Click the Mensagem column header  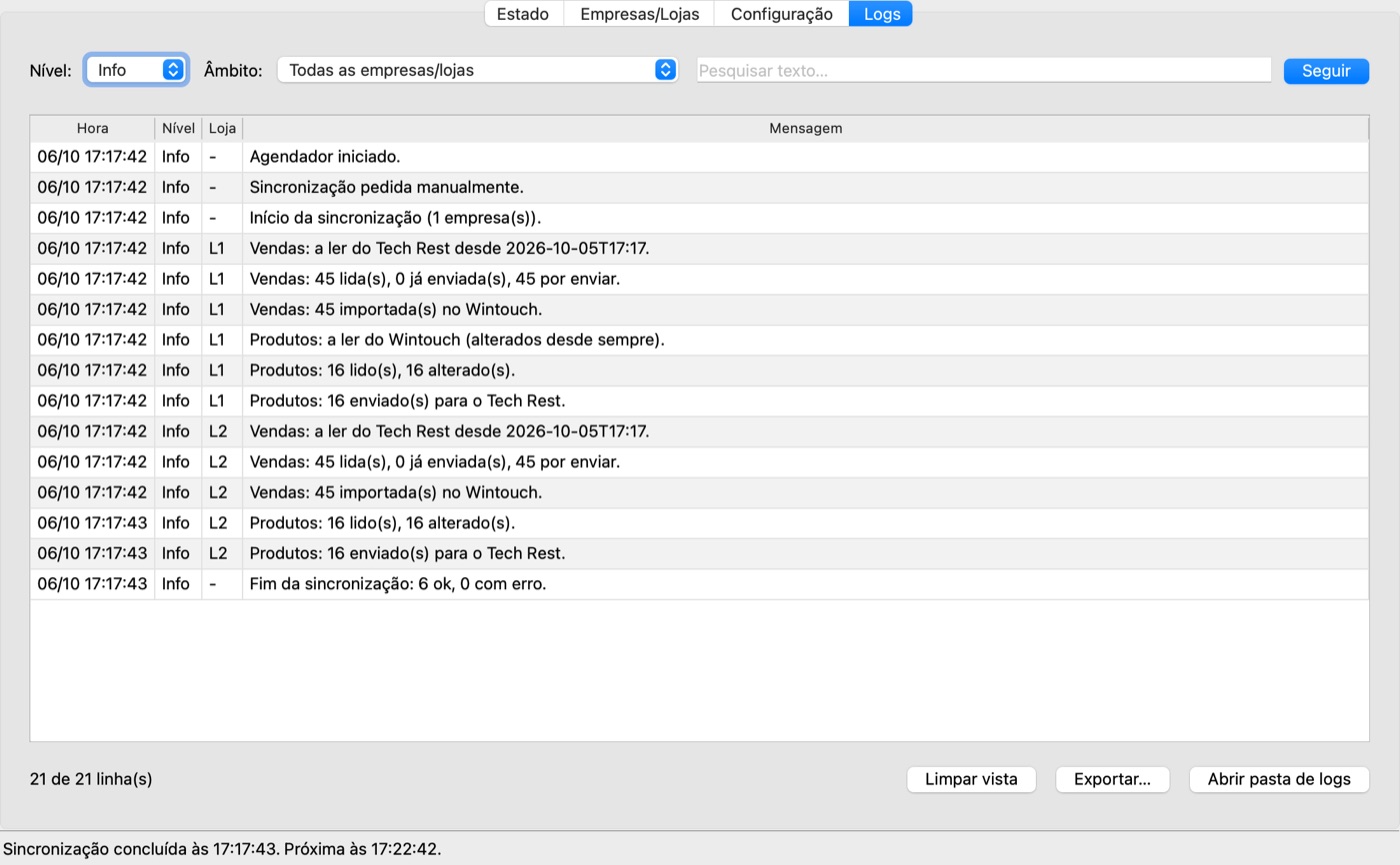tap(805, 128)
